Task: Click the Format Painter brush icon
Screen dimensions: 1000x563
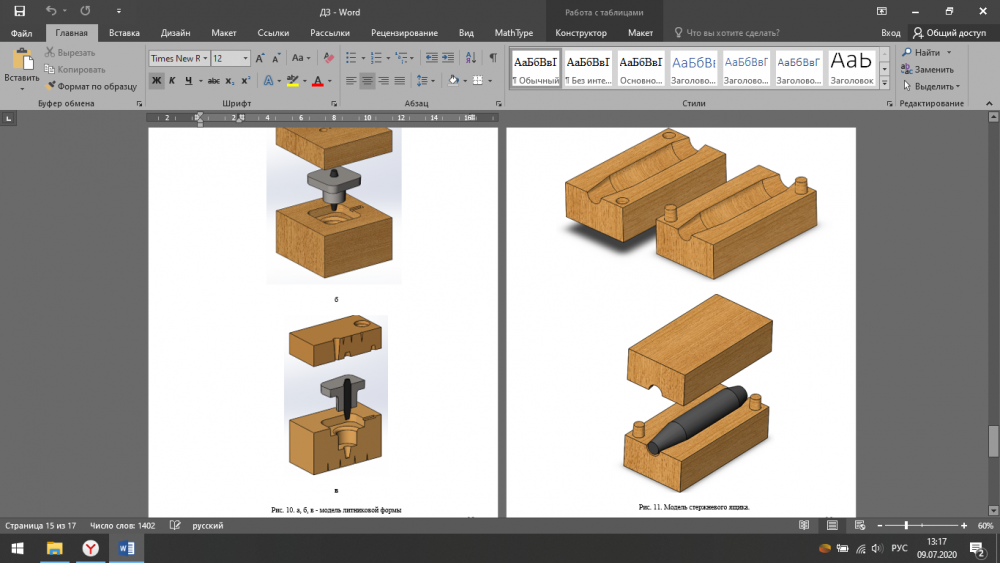Action: click(x=50, y=86)
